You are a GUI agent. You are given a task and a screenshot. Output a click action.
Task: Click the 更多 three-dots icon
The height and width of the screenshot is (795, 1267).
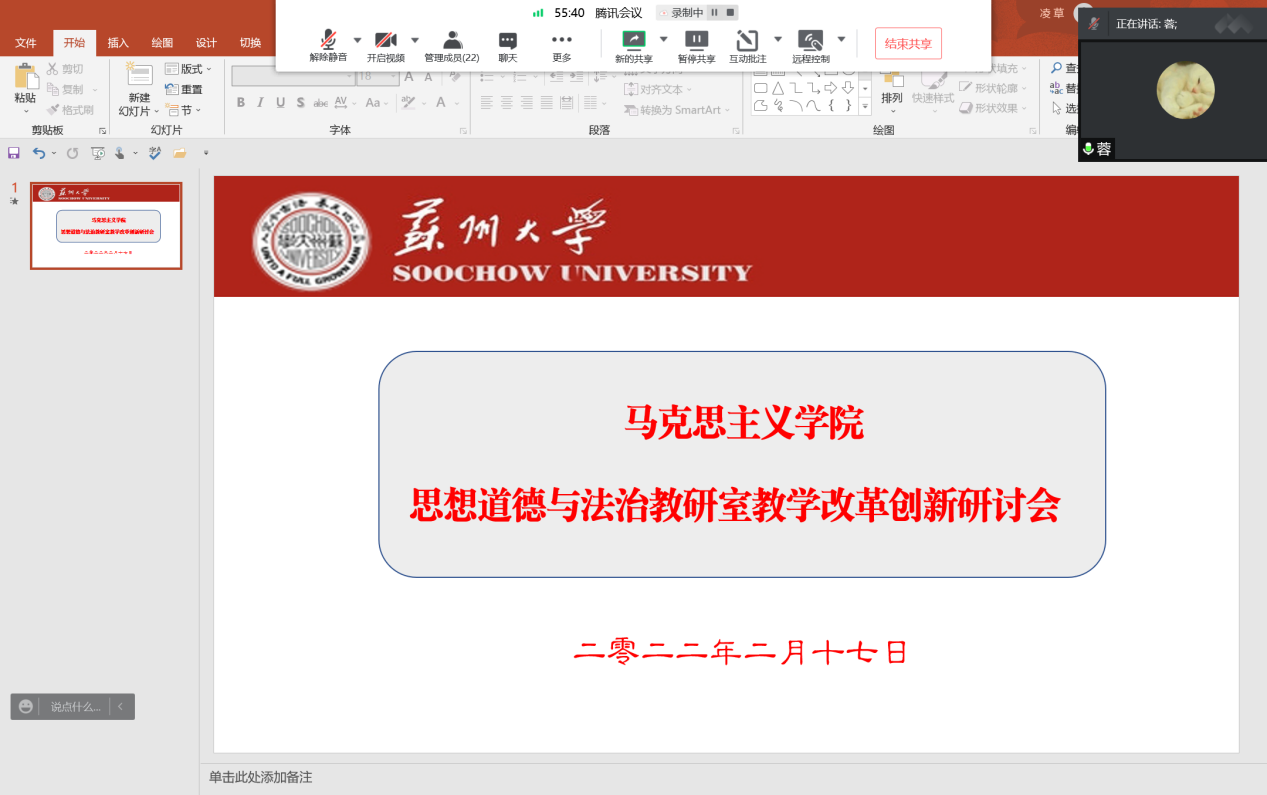coord(562,40)
